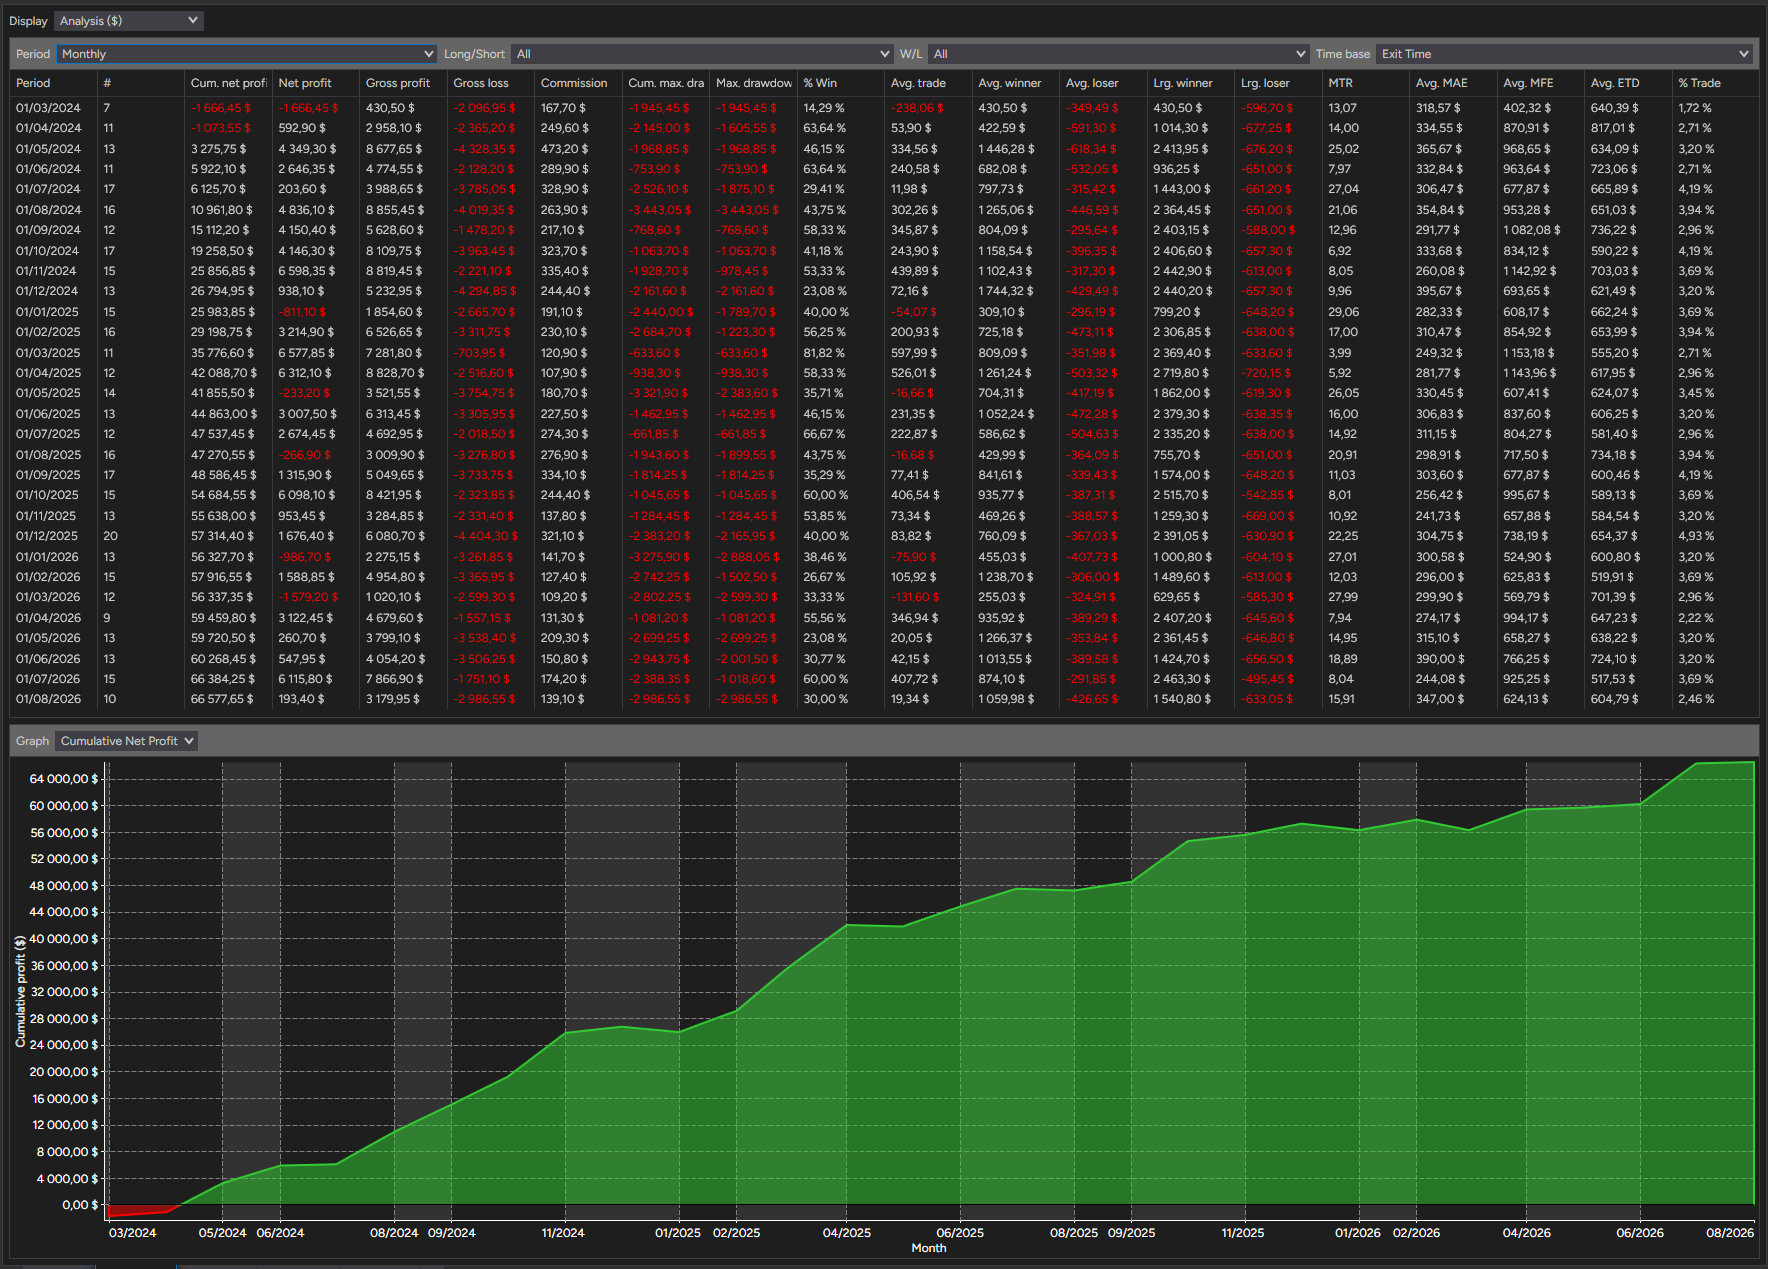The width and height of the screenshot is (1768, 1269).
Task: Click the 0,00 $ y-axis label
Action: click(x=80, y=1205)
